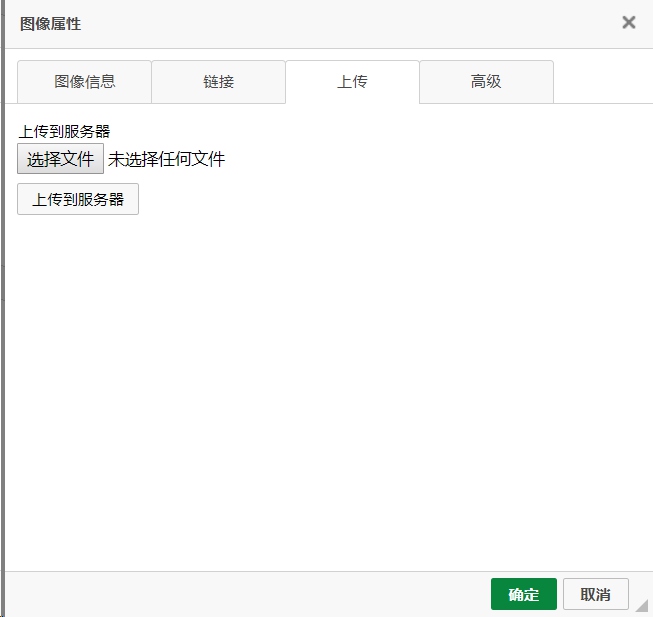Go to the 高级 tab
The width and height of the screenshot is (653, 617).
[x=486, y=82]
